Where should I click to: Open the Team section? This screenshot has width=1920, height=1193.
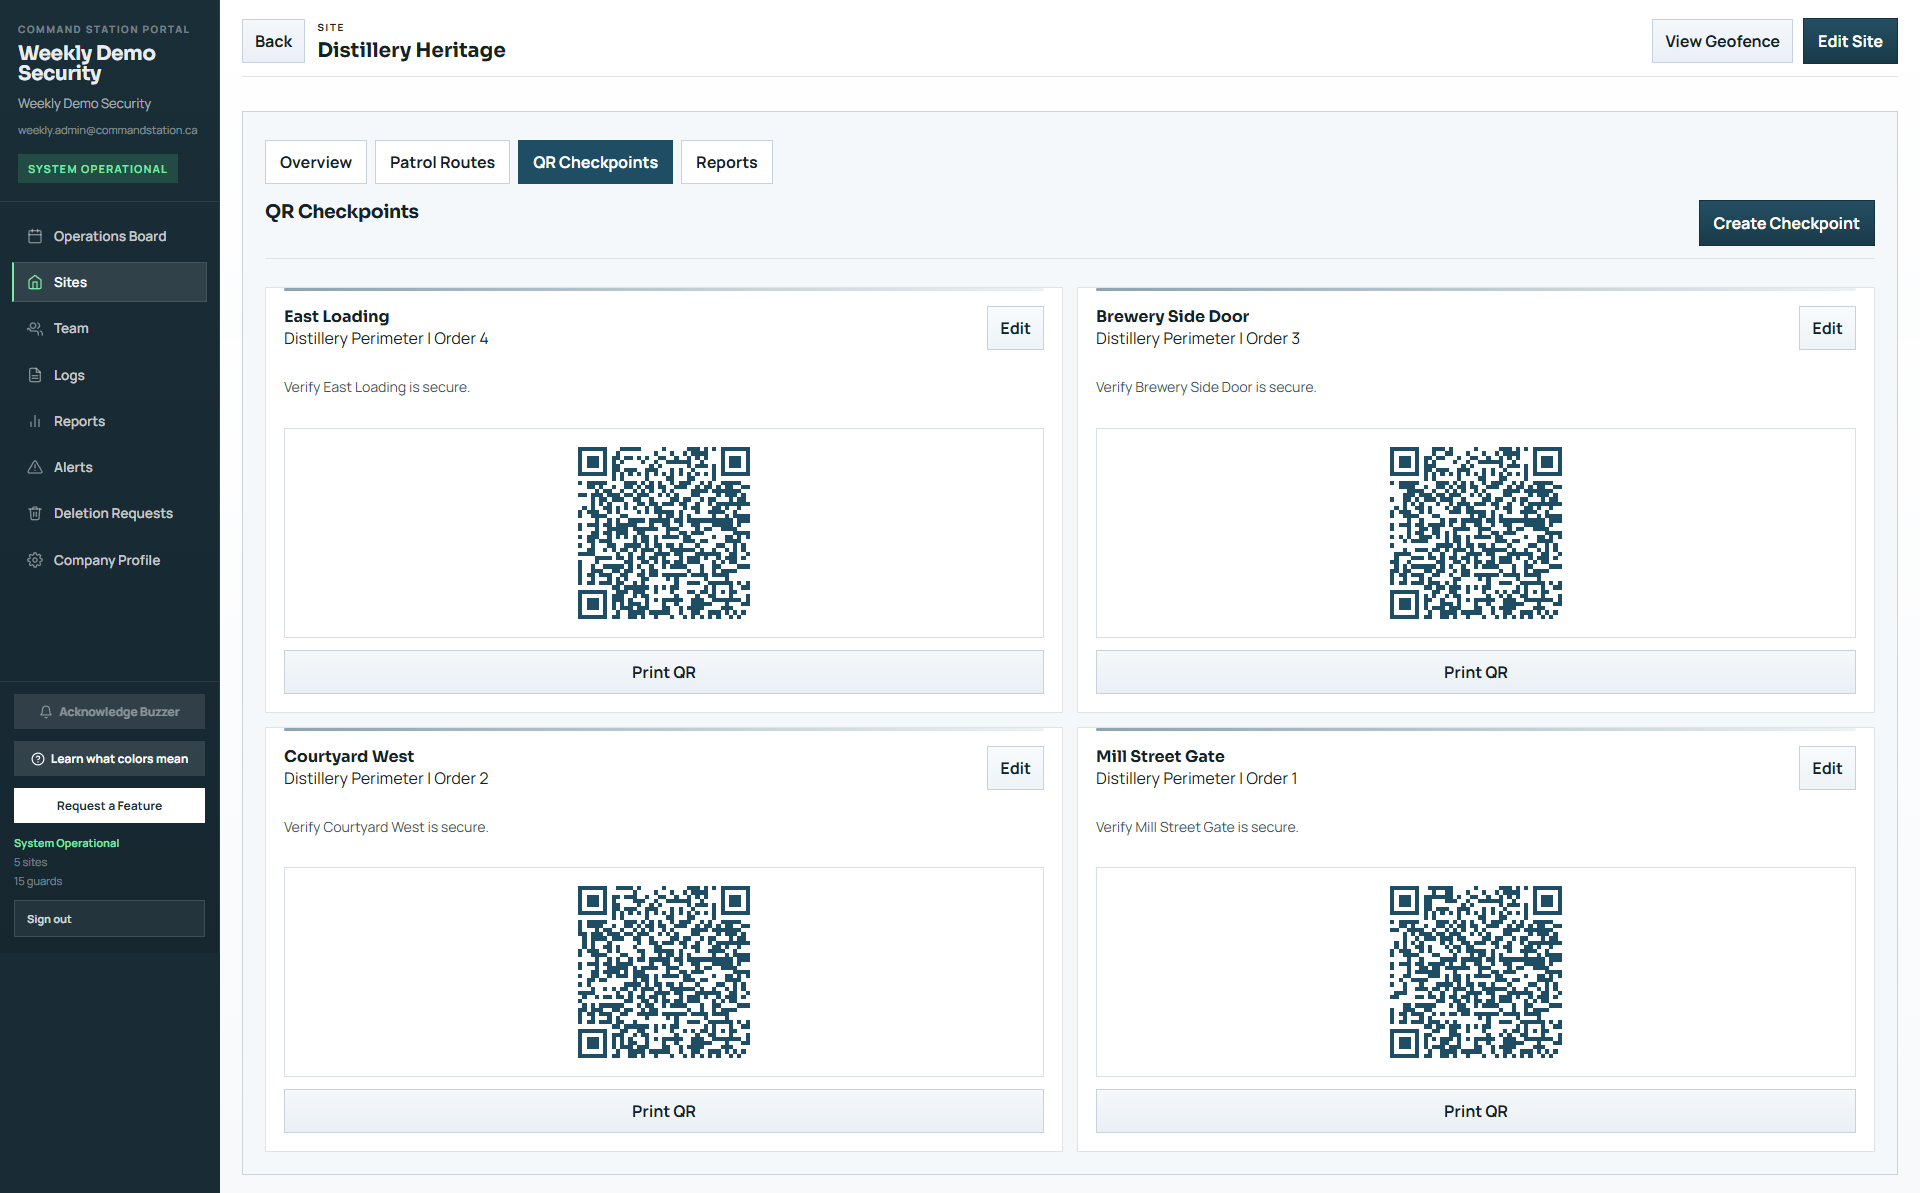110,328
